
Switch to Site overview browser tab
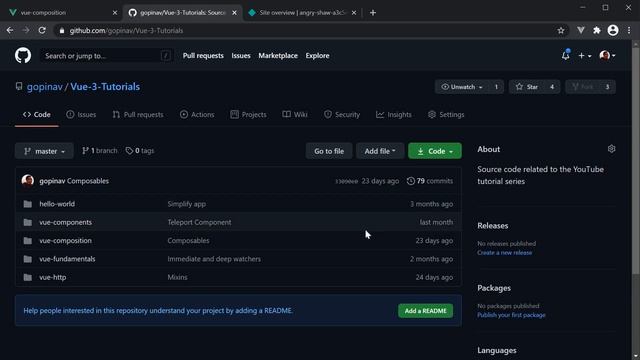pyautogui.click(x=302, y=13)
